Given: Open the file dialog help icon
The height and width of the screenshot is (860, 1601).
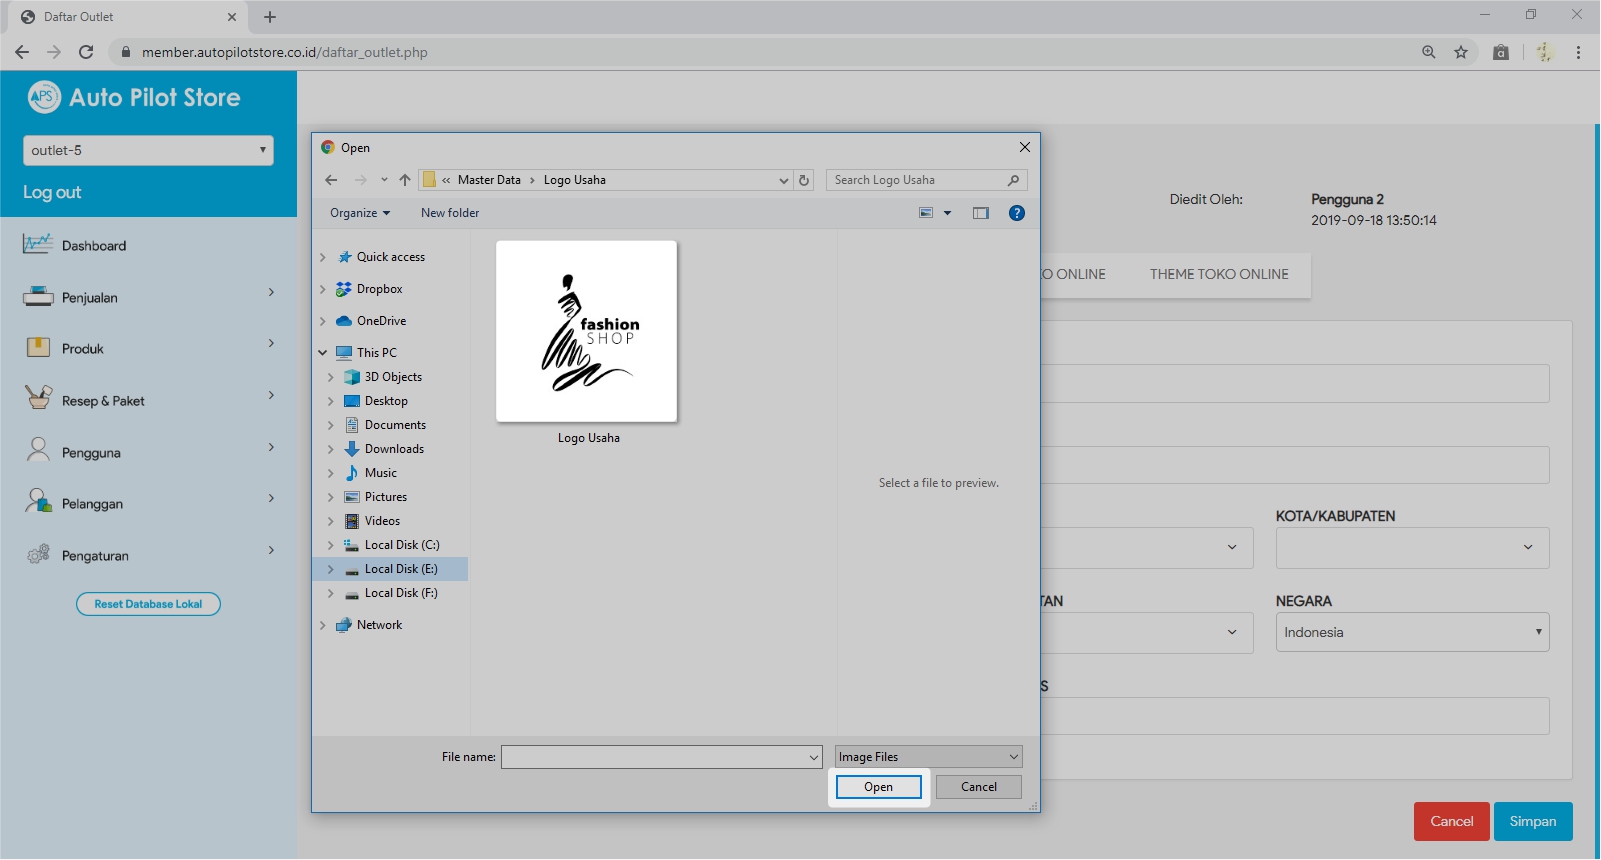Looking at the screenshot, I should tap(1016, 213).
